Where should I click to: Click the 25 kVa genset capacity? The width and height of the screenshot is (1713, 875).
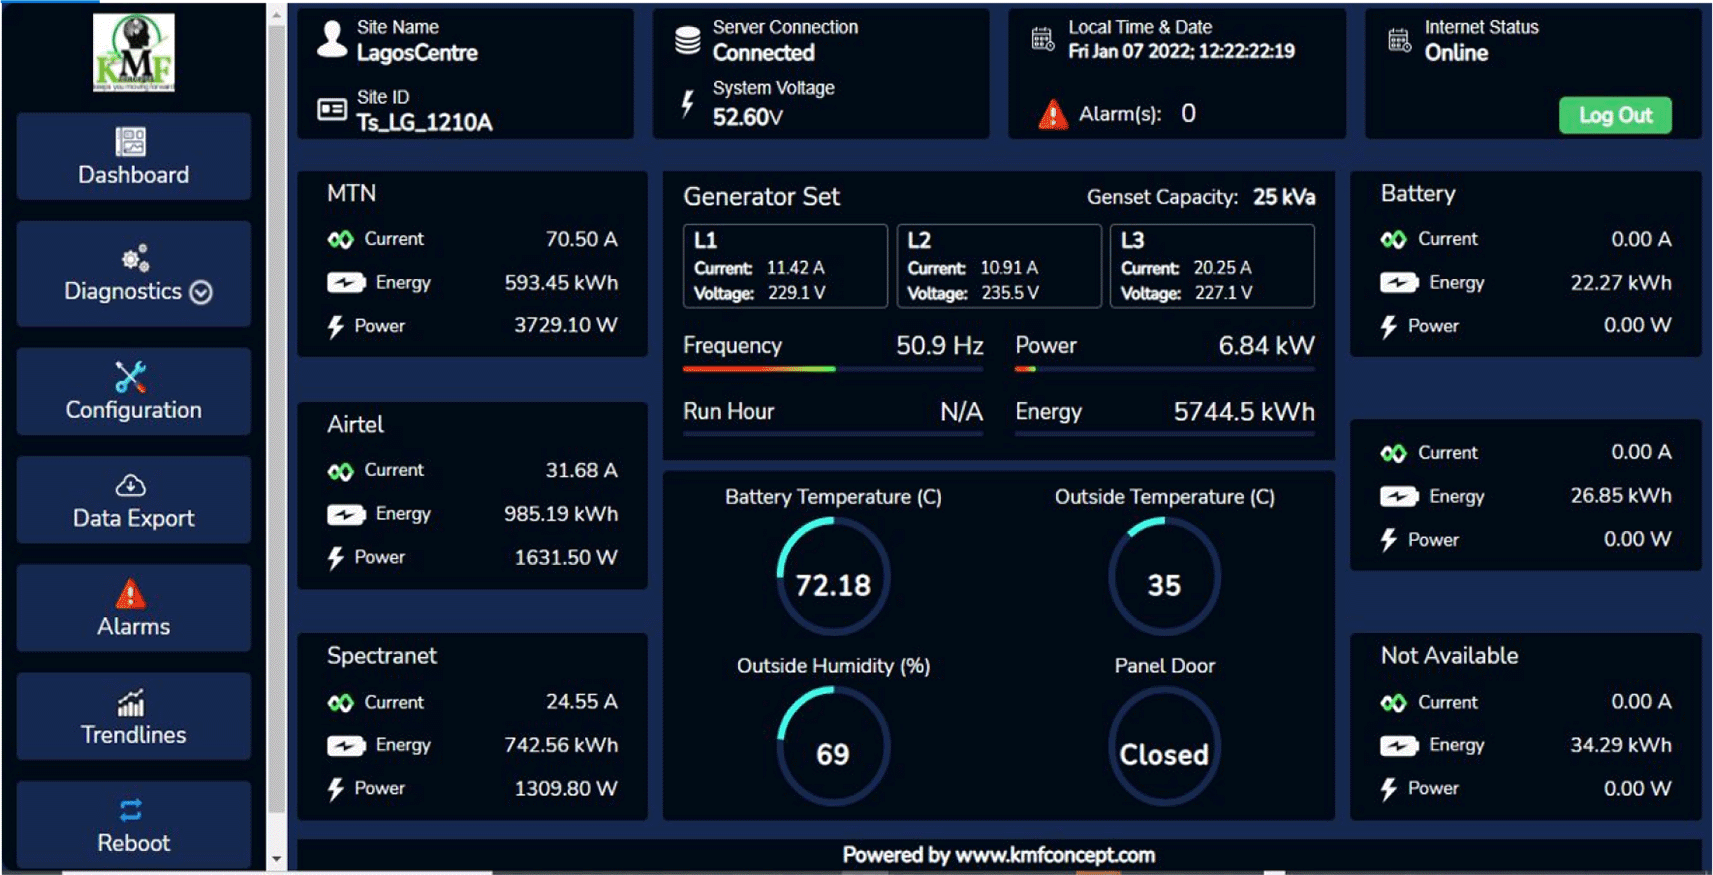click(1285, 197)
